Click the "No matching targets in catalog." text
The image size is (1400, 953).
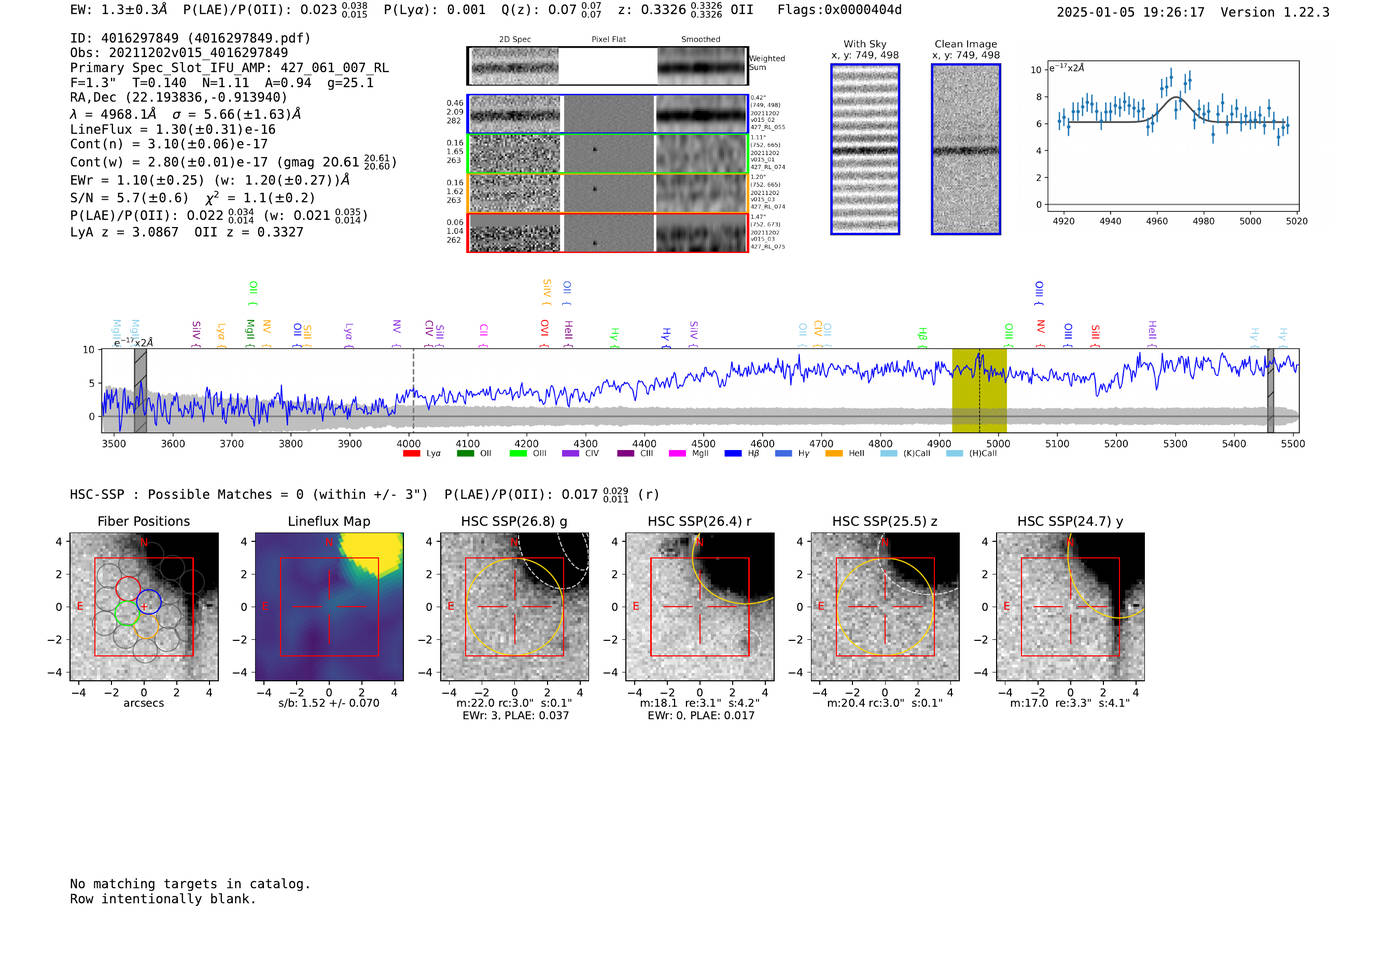click(x=190, y=884)
